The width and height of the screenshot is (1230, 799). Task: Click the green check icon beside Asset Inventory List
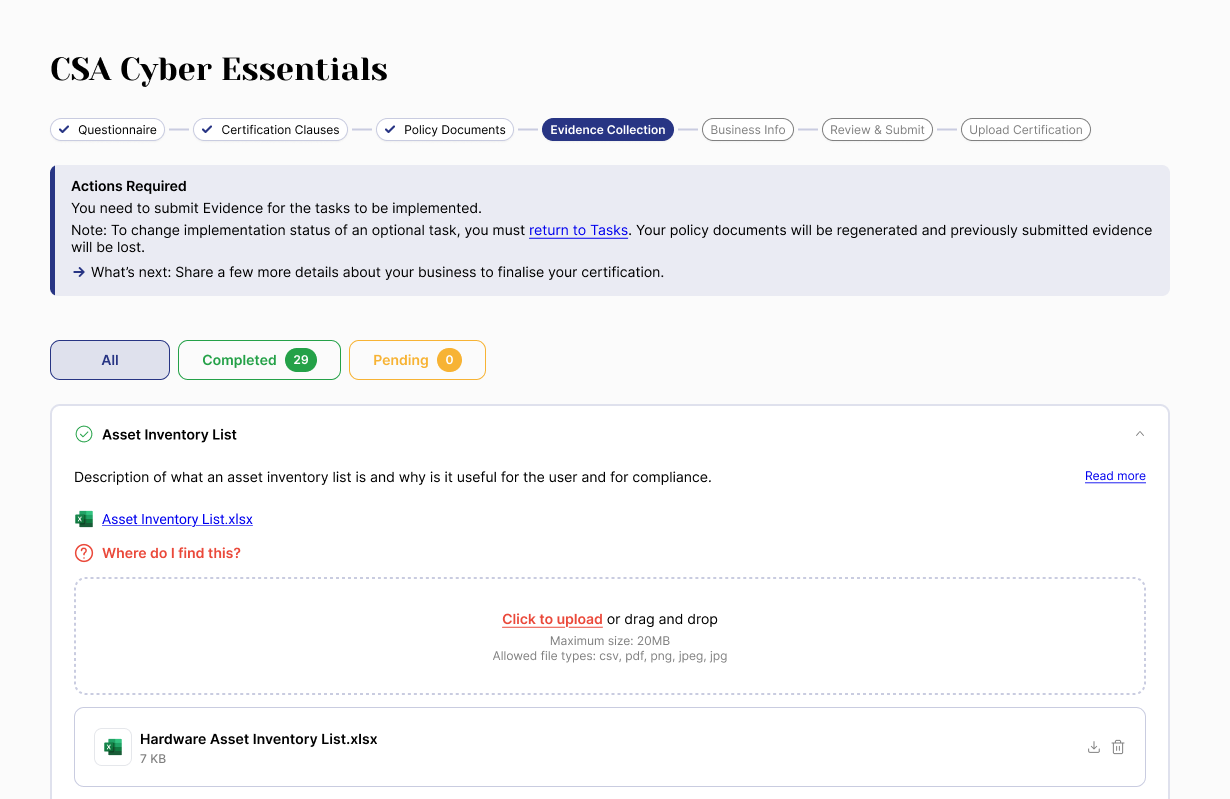[x=84, y=434]
